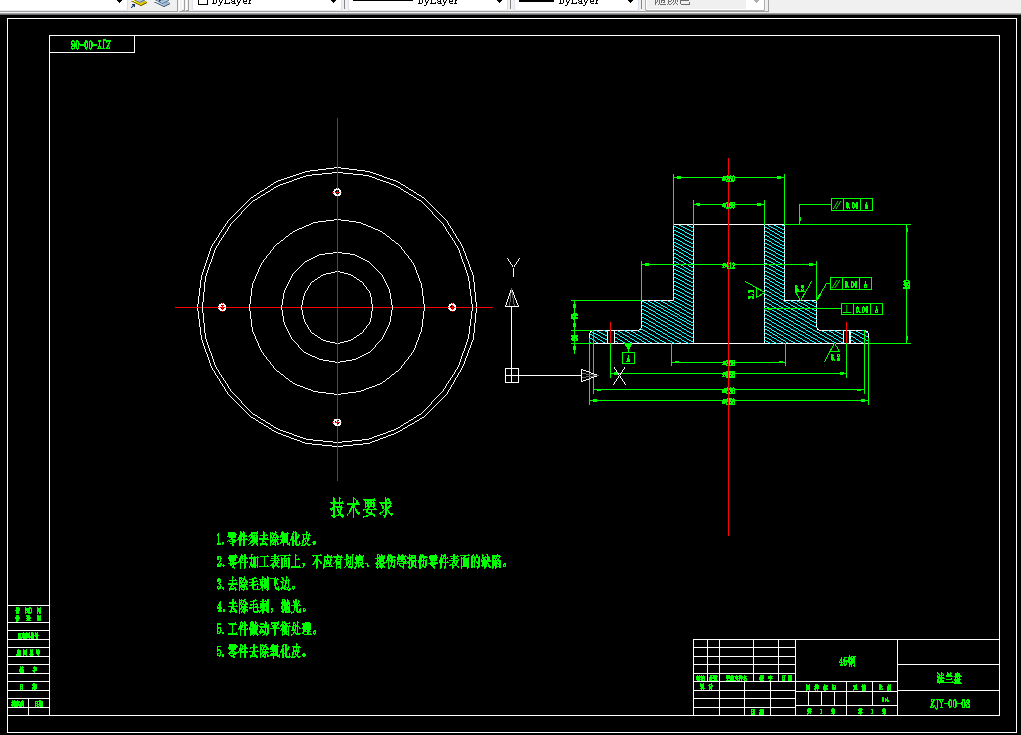Select note '1.零件须去除氧化皮。'
The height and width of the screenshot is (735, 1021).
(x=267, y=539)
